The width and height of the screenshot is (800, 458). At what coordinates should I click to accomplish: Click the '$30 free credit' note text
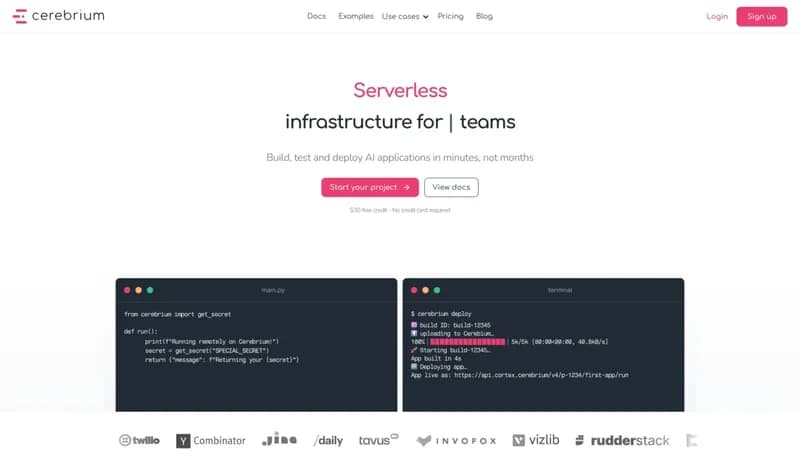[x=400, y=210]
